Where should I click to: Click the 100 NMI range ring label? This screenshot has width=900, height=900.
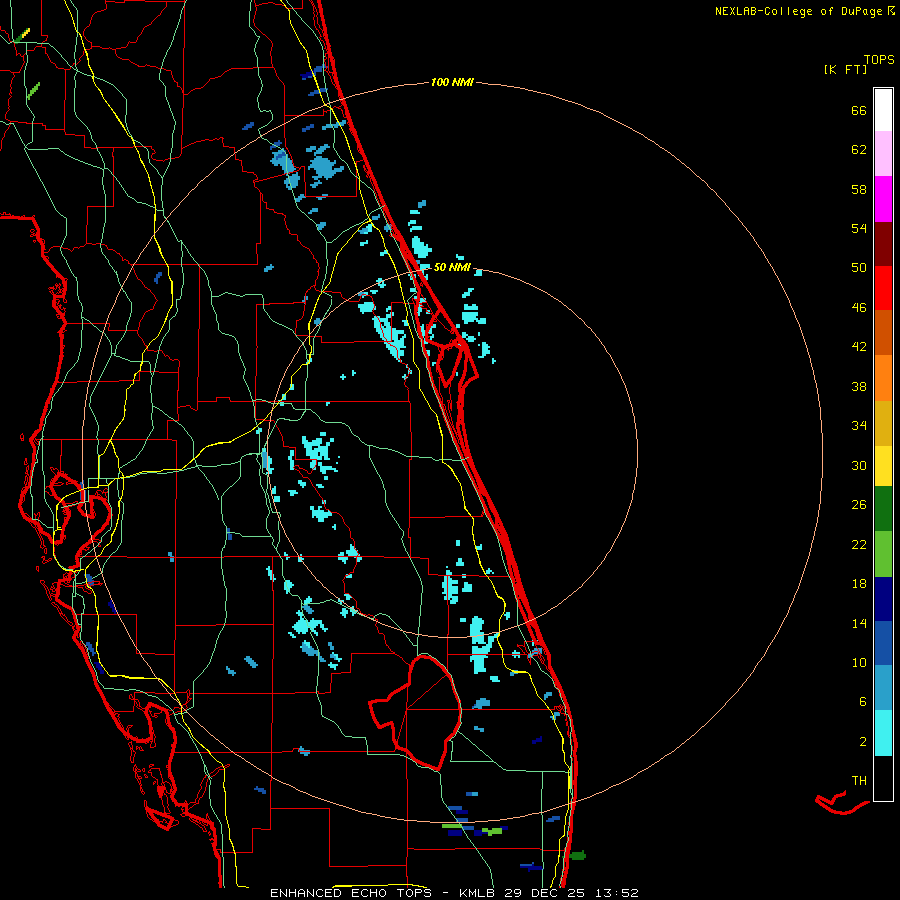click(452, 82)
